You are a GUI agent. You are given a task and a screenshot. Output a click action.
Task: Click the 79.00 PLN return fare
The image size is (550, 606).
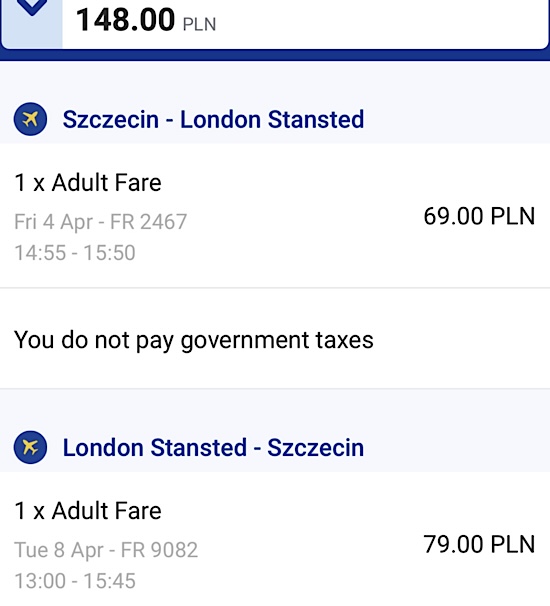point(479,544)
